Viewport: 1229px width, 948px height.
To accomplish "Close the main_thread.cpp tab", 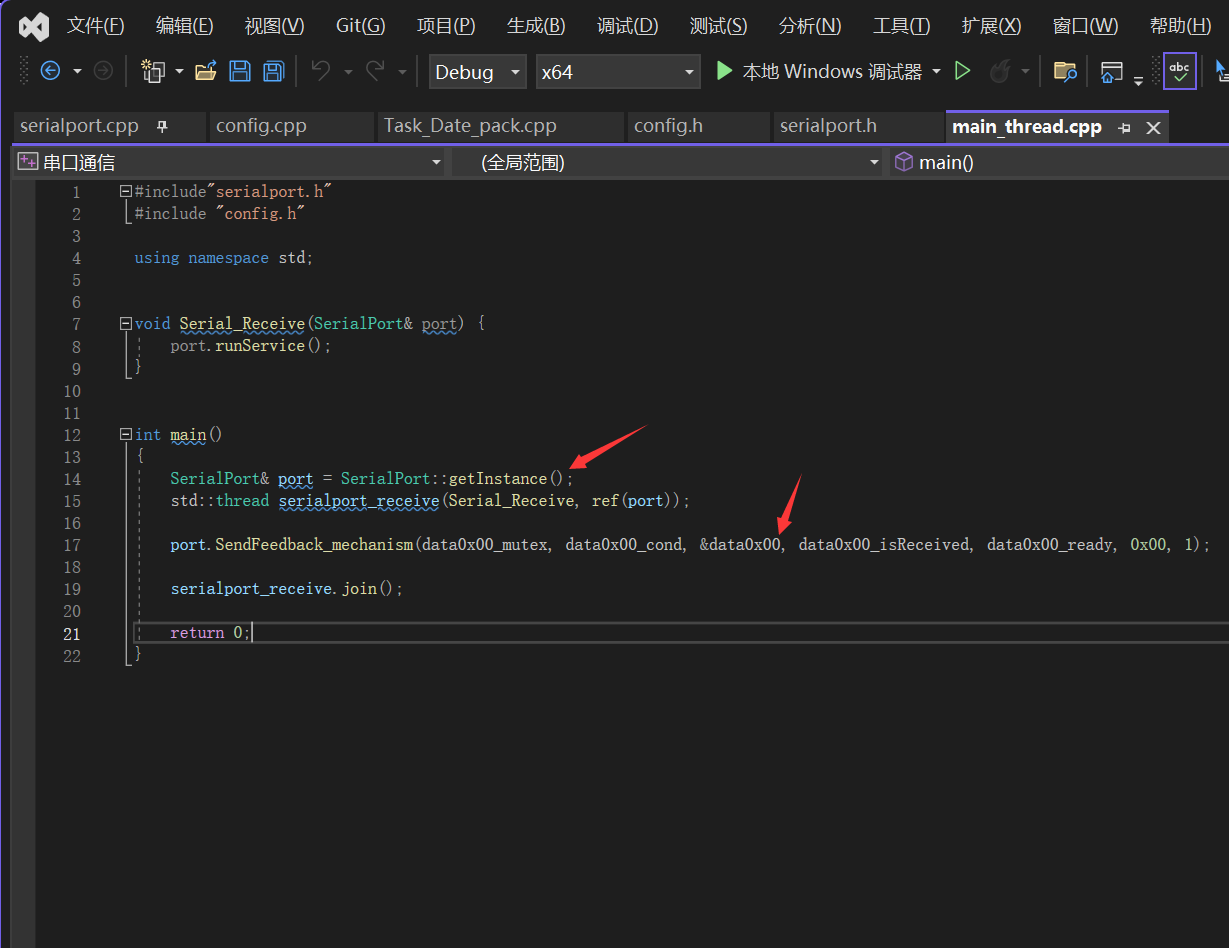I will click(1153, 128).
